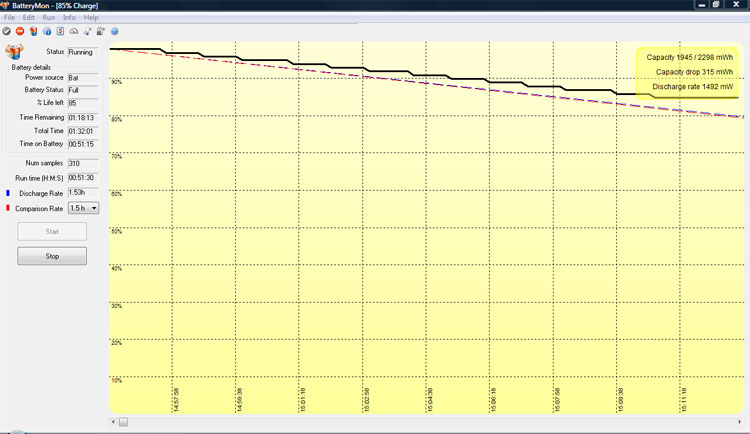Screen dimensions: 750x434
Task: Click the Num samples value 310
Action: tap(83, 164)
